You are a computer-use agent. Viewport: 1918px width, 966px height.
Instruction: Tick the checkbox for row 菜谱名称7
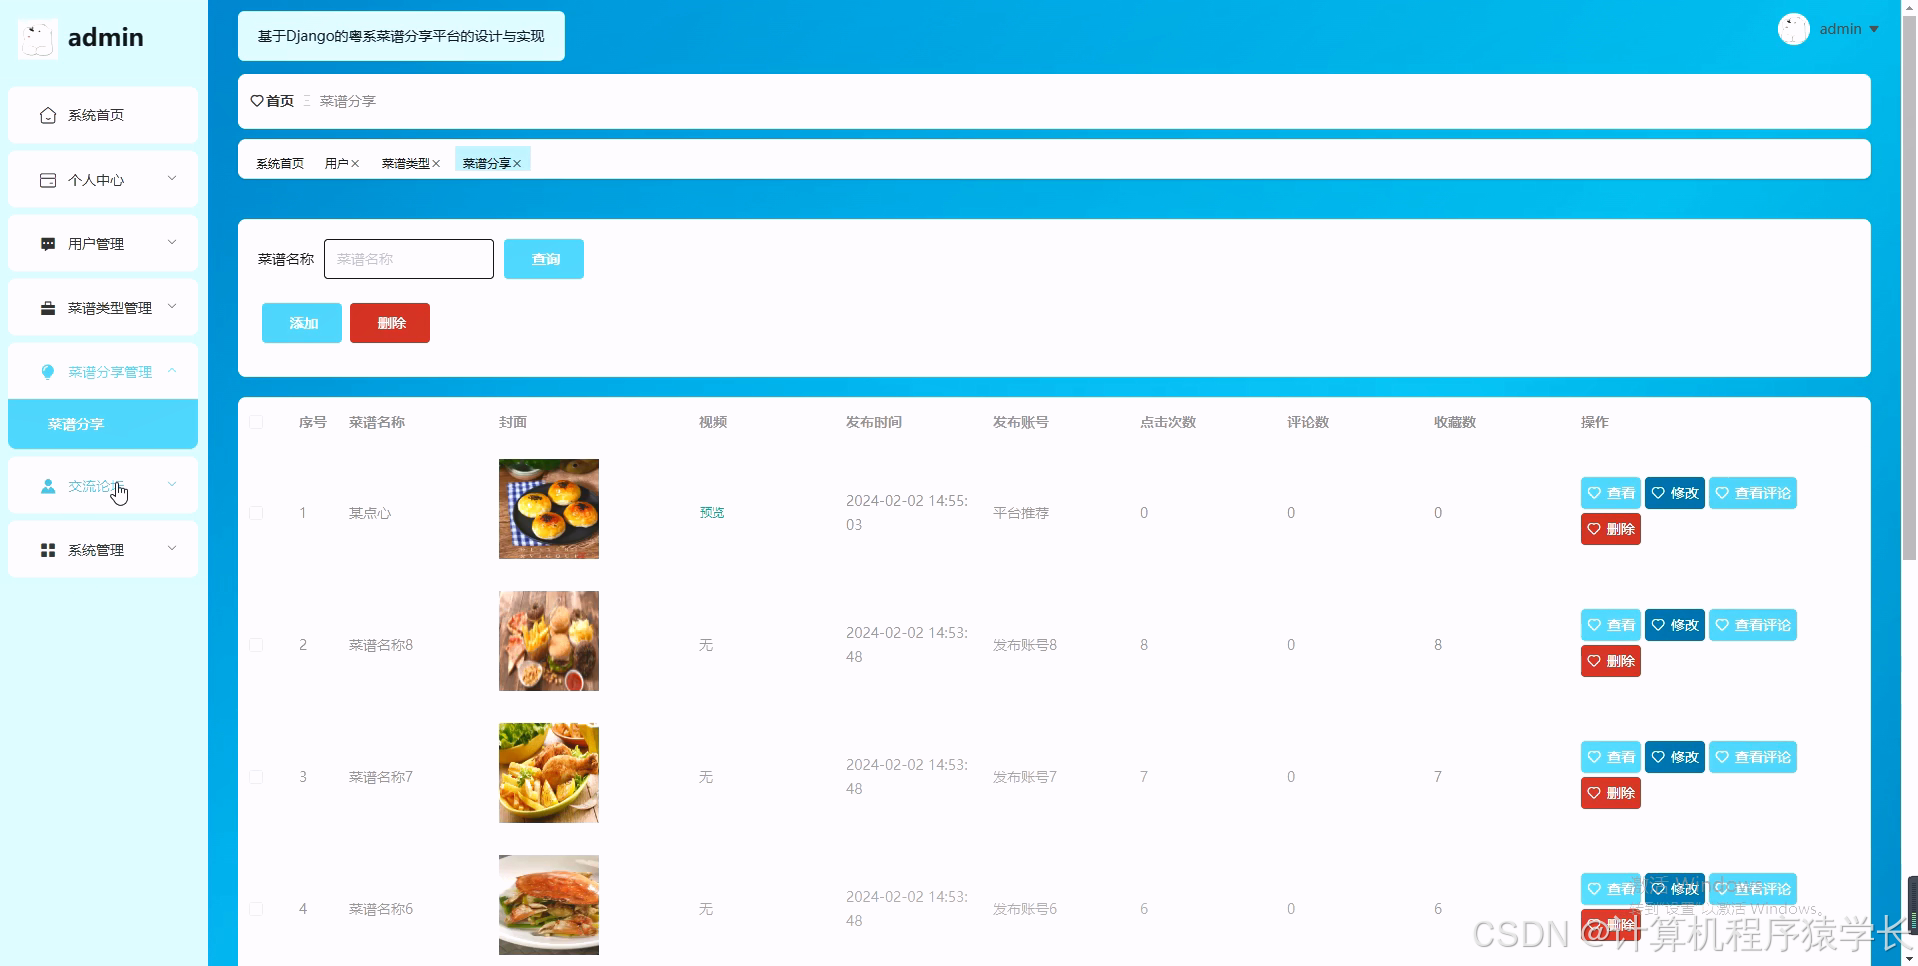click(256, 777)
